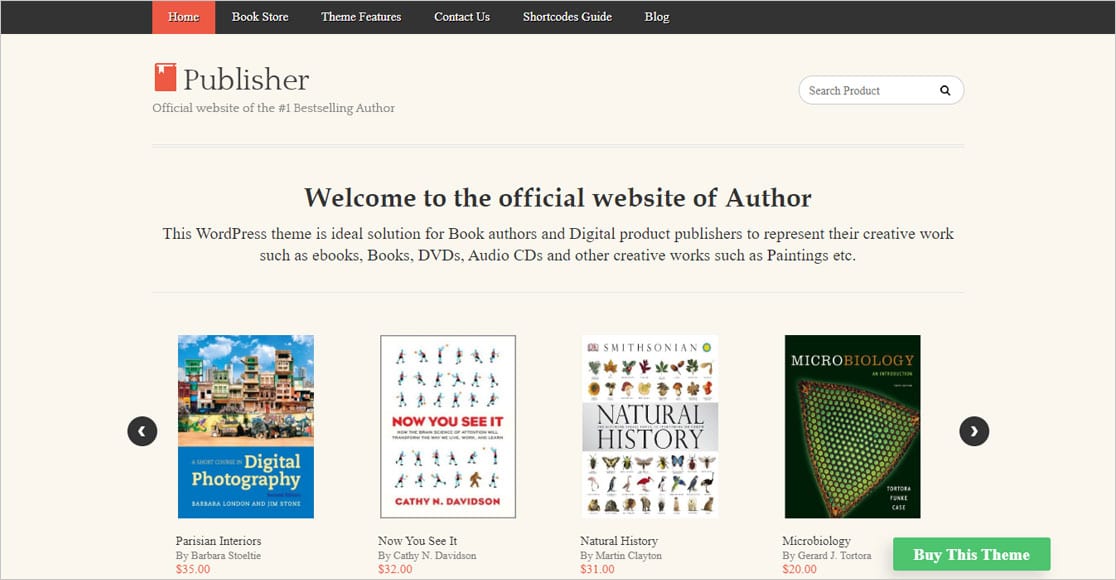
Task: Go to the Home menu item
Action: pos(184,17)
